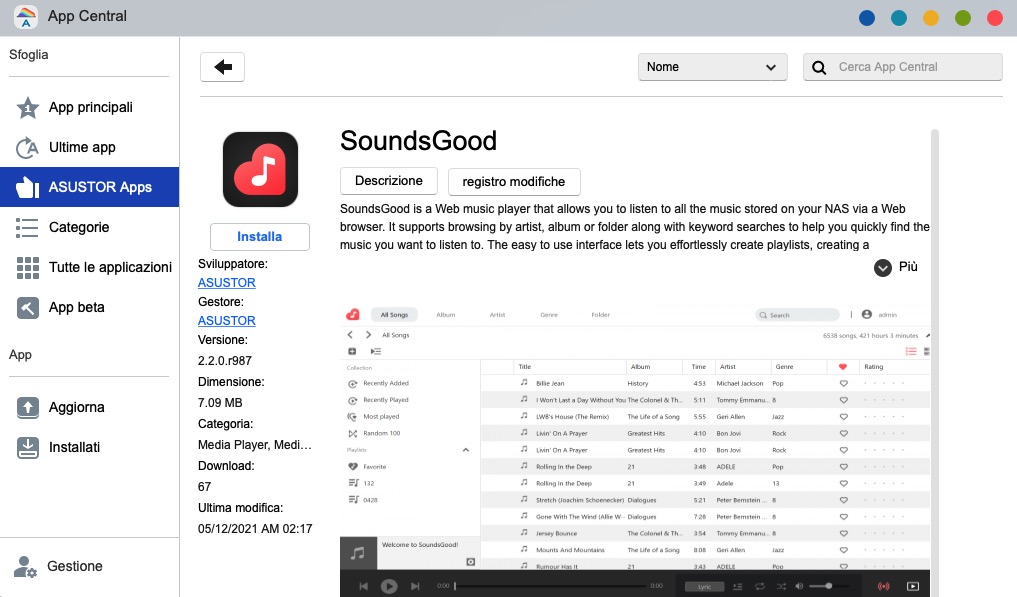Open the Nome sort dropdown
This screenshot has height=597, width=1017.
[x=712, y=67]
